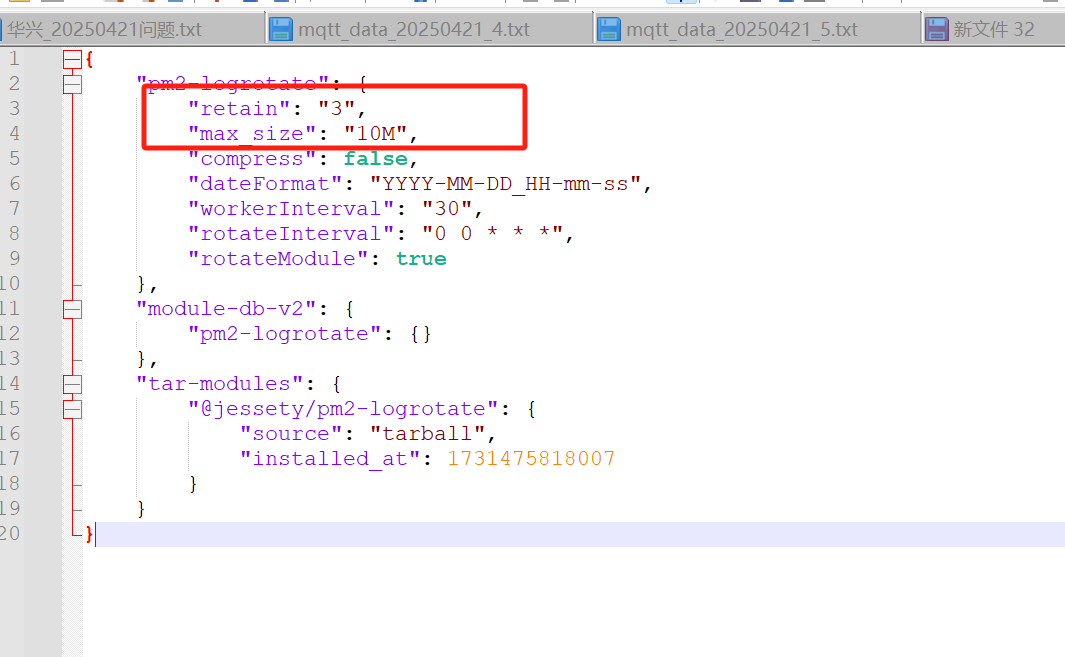This screenshot has width=1065, height=657.
Task: Click the save icon on mqtt_data_20250421_4.txt tab
Action: (x=281, y=29)
